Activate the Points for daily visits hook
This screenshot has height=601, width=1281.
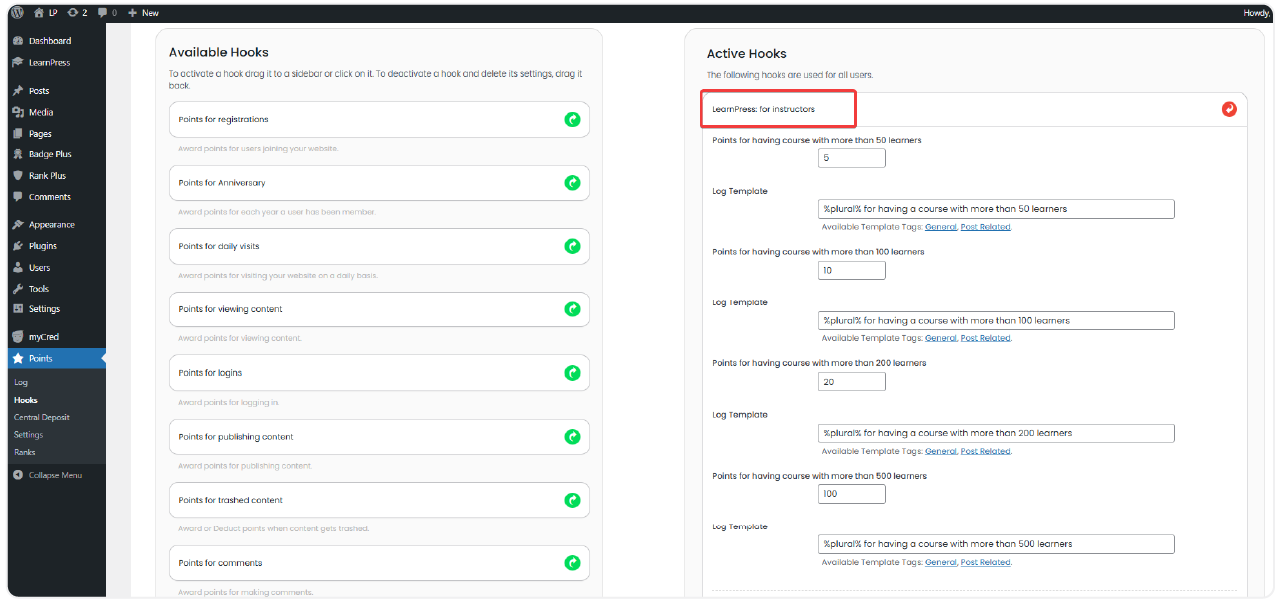click(x=572, y=246)
